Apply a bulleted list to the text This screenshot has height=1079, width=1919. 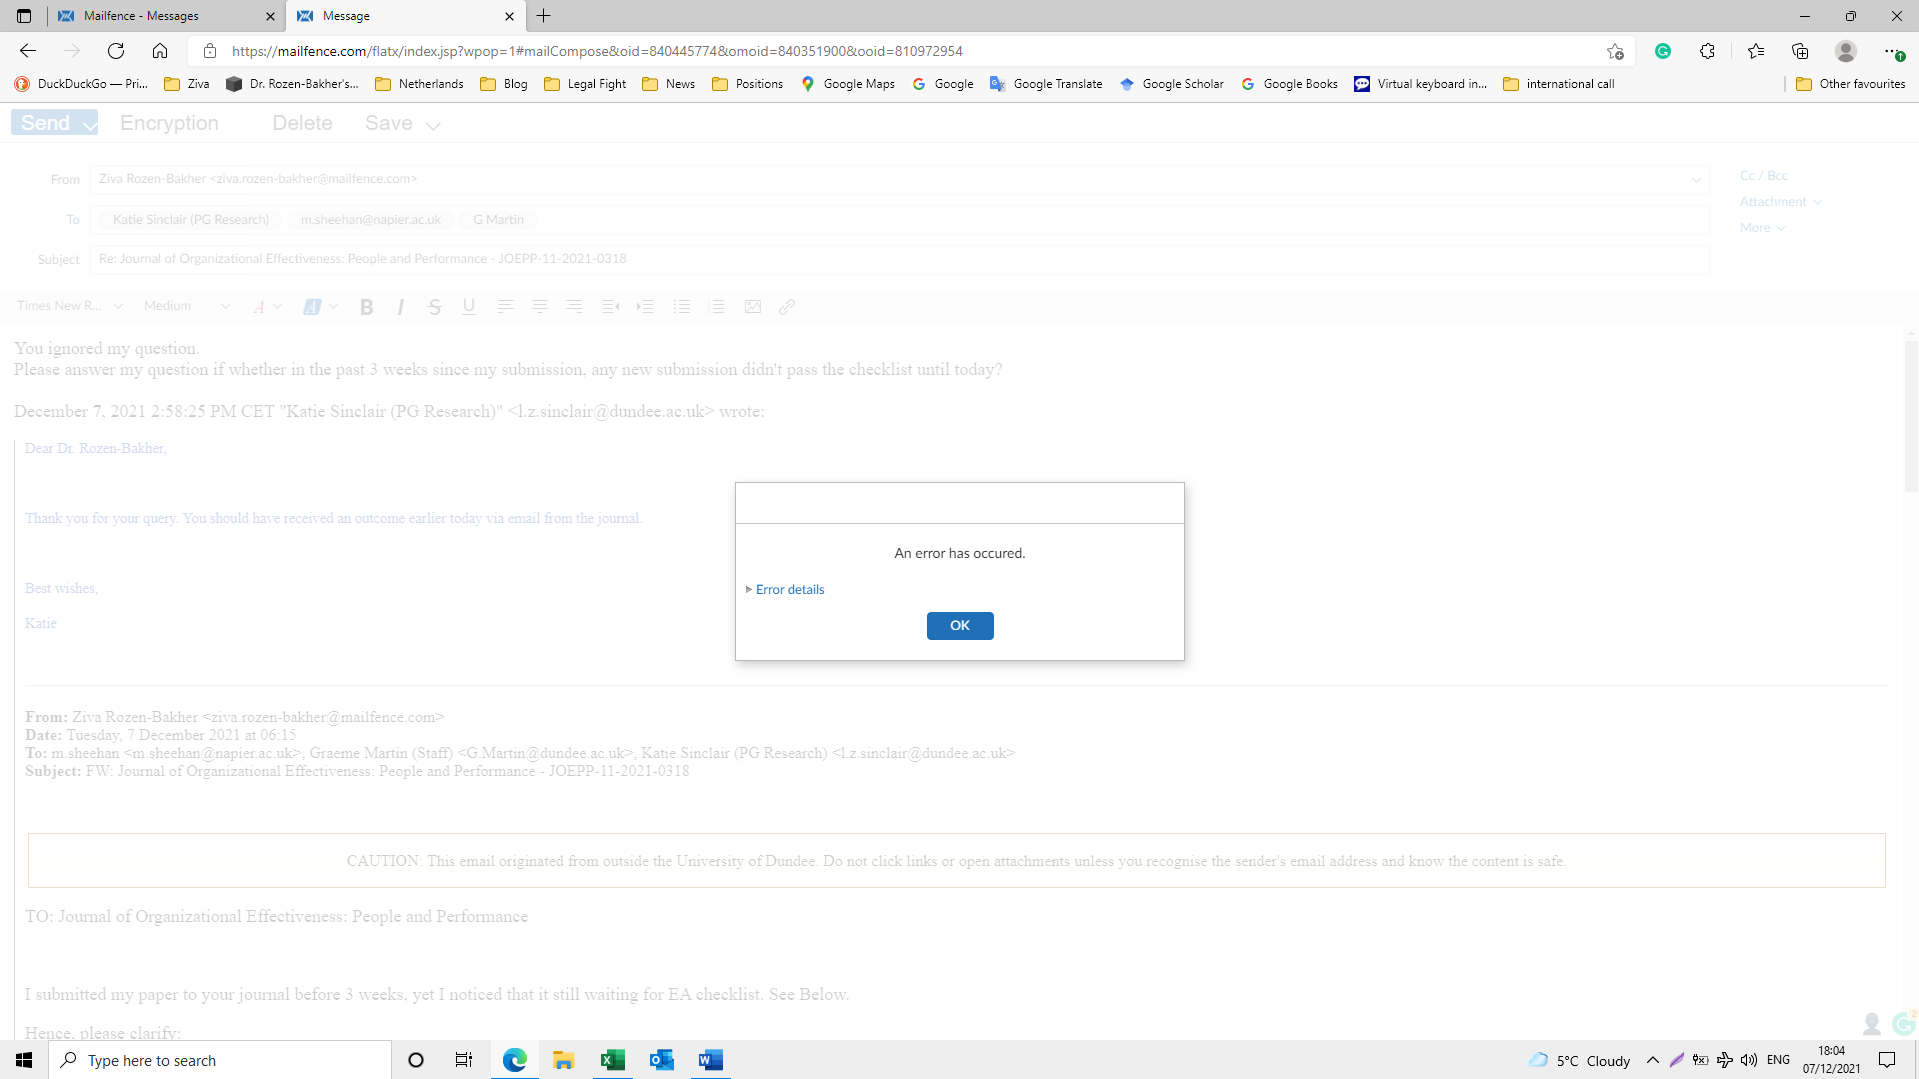click(682, 306)
